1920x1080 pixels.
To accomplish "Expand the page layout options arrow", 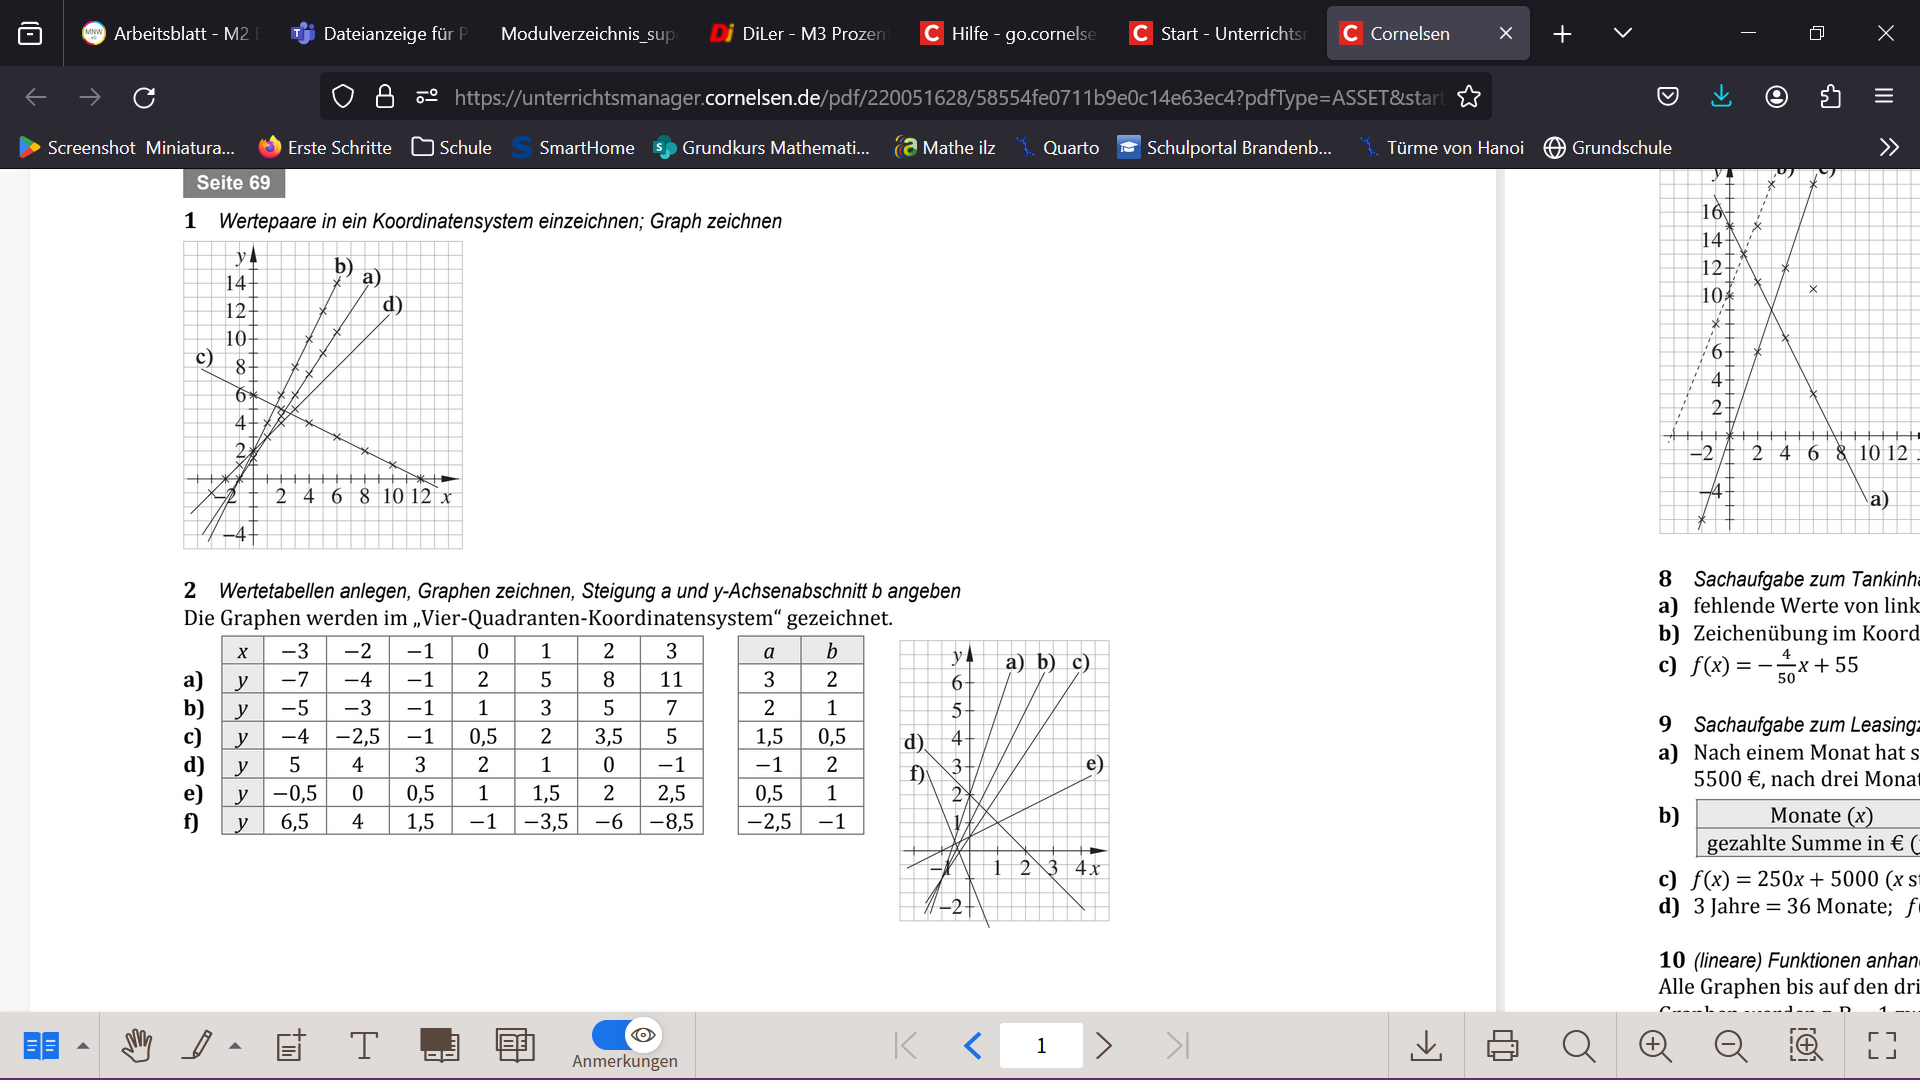I will (x=83, y=1046).
